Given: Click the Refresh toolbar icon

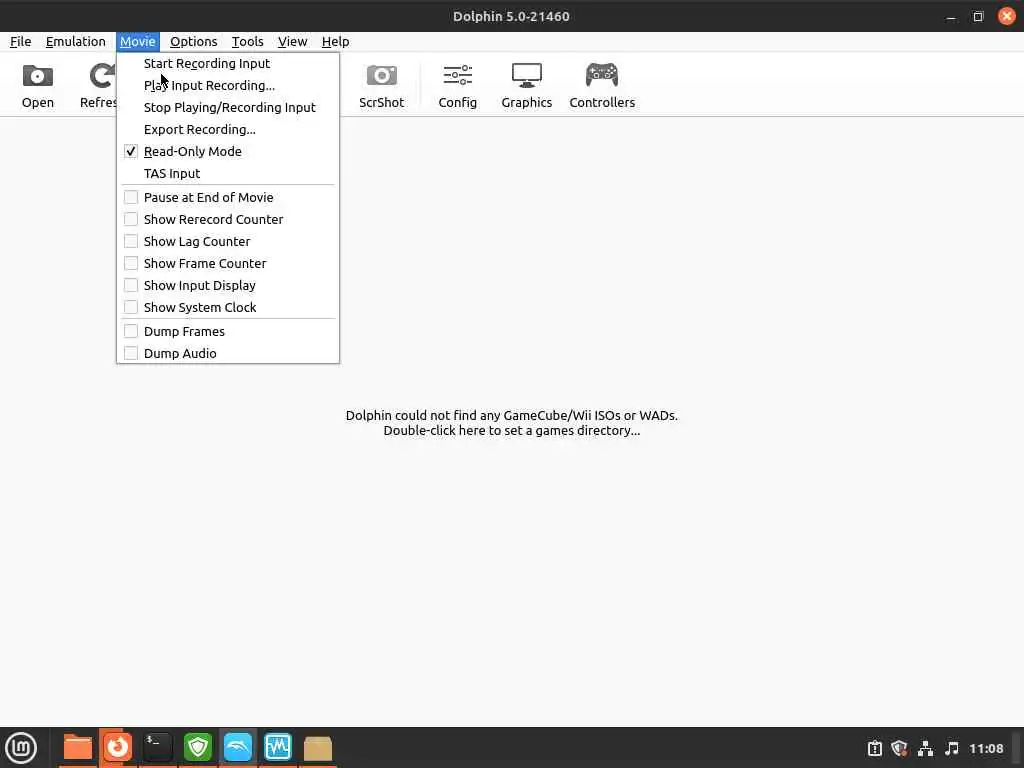Looking at the screenshot, I should click(x=99, y=85).
